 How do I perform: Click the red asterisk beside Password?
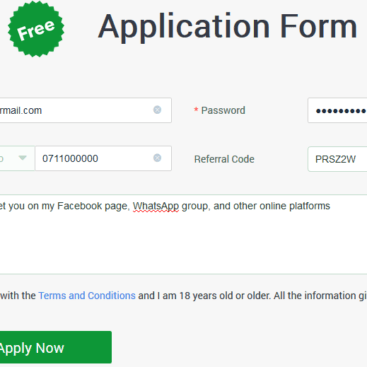pos(196,110)
